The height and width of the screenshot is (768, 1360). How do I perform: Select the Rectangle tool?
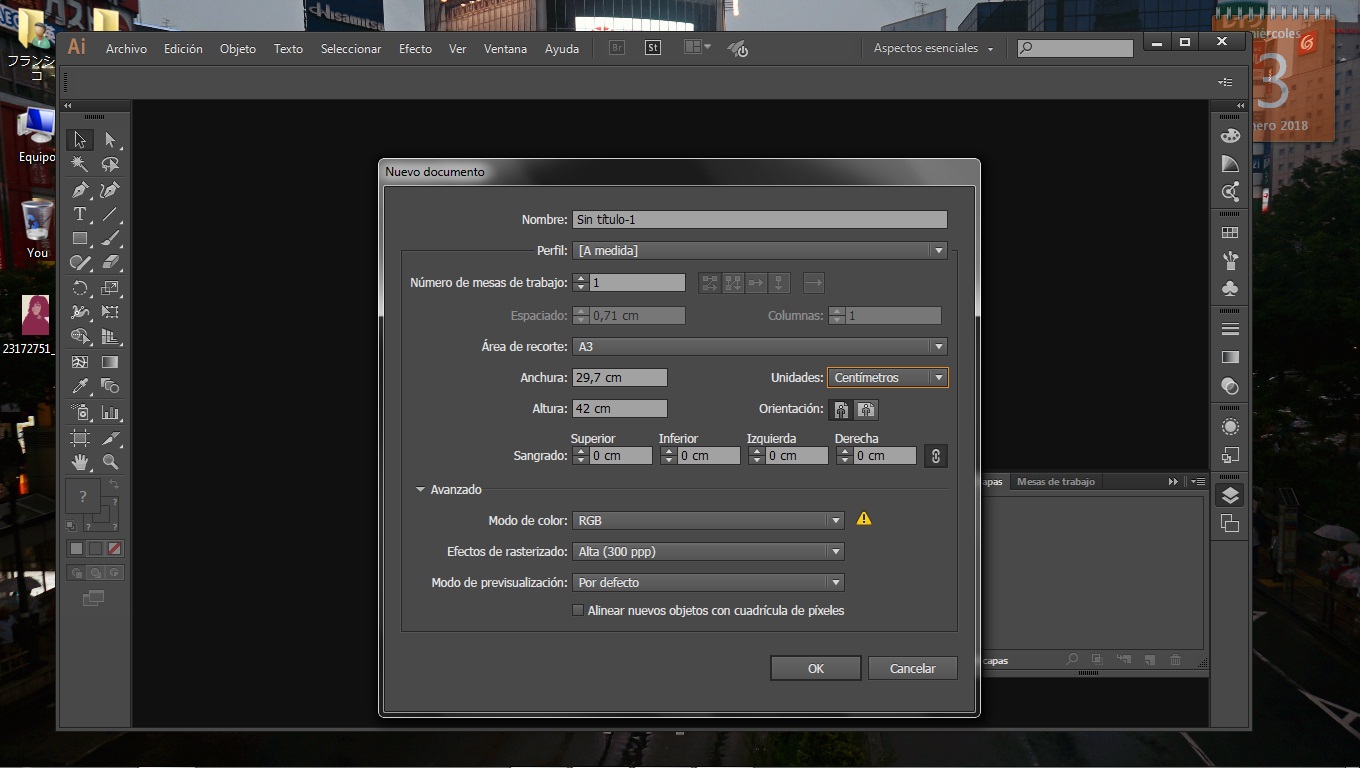tap(80, 238)
